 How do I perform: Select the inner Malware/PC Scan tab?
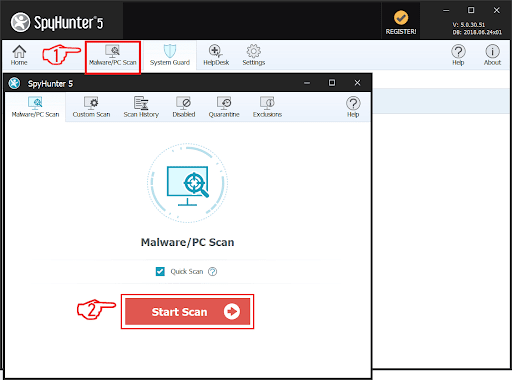[35, 107]
